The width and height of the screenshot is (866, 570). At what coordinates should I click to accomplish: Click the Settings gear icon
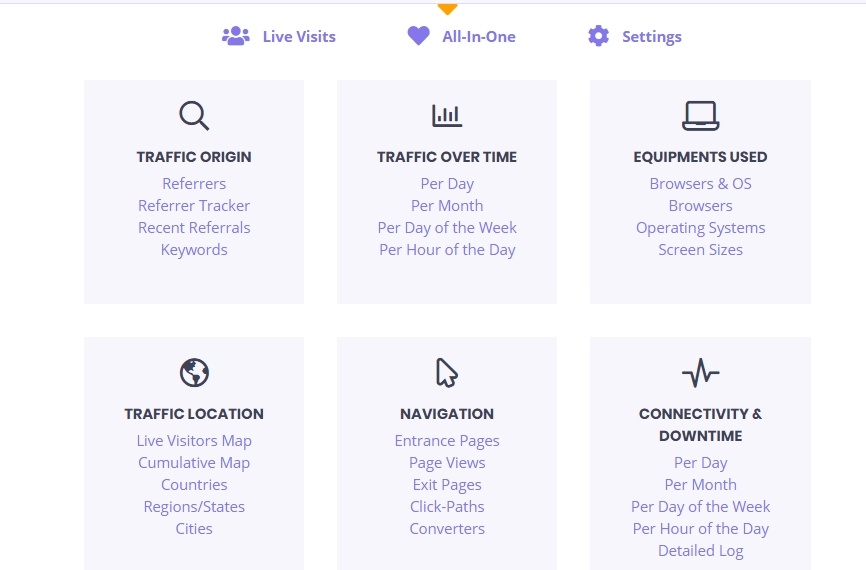click(x=598, y=37)
